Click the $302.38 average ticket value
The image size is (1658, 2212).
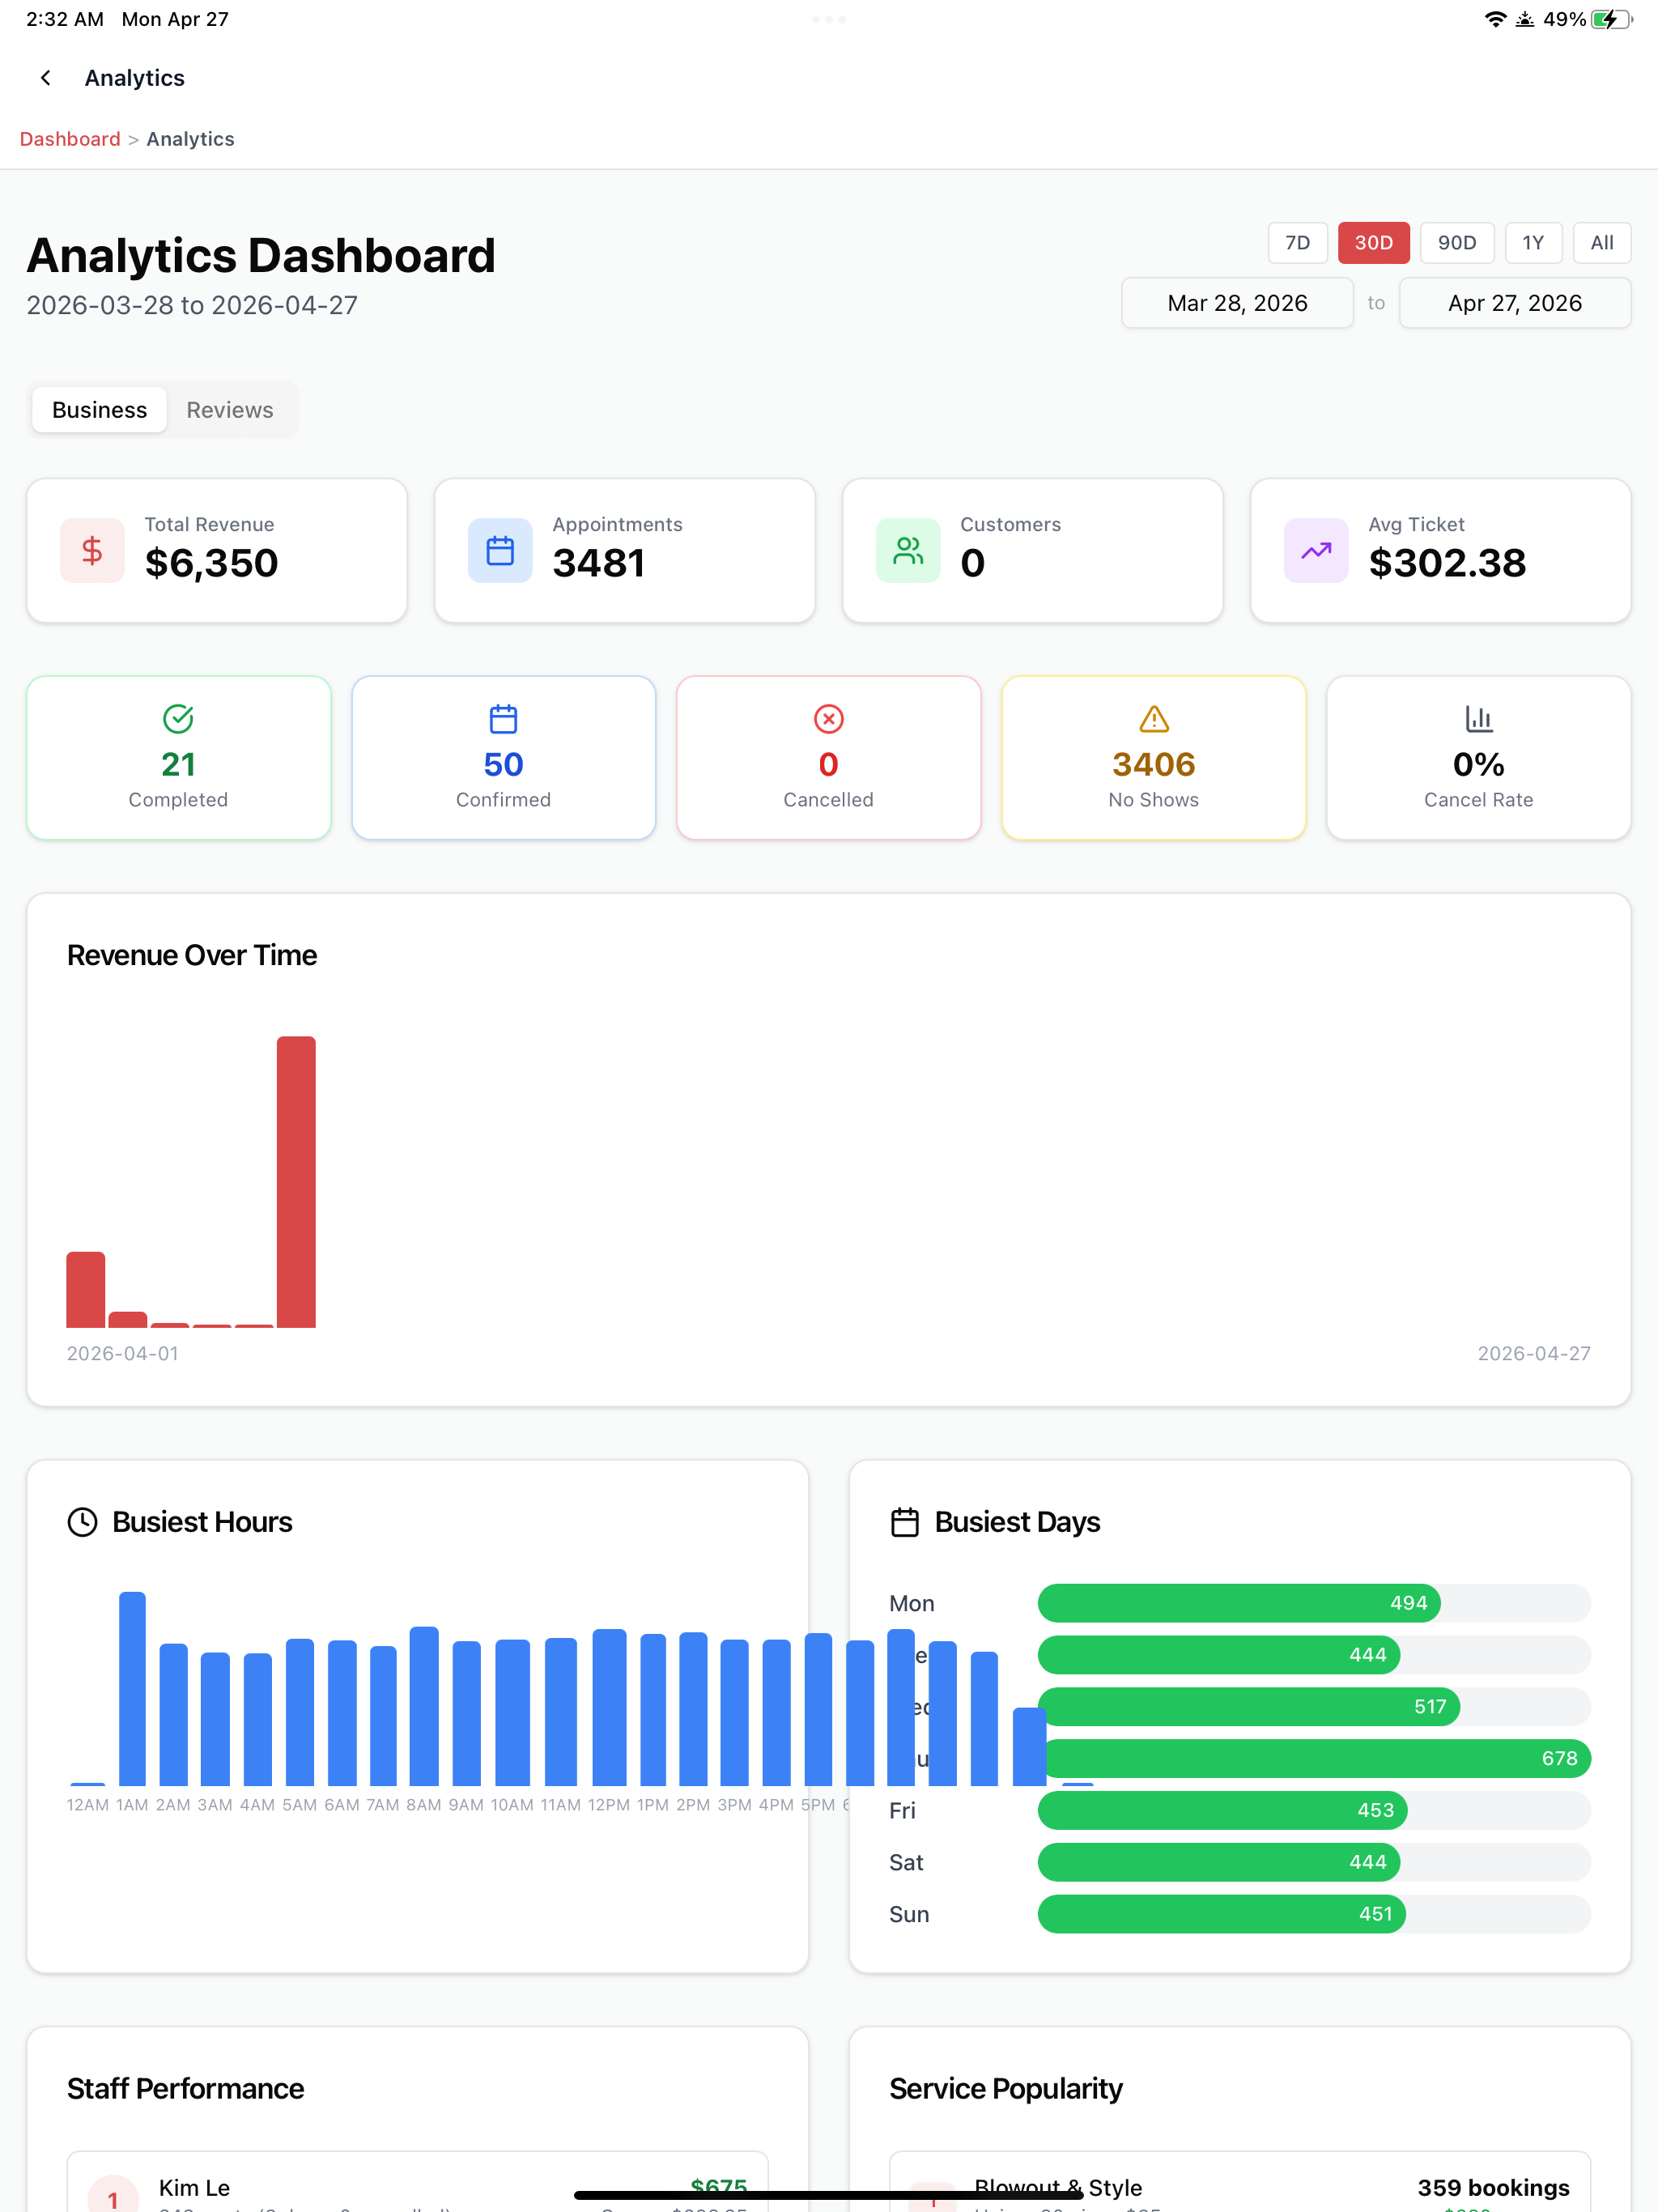pyautogui.click(x=1447, y=563)
